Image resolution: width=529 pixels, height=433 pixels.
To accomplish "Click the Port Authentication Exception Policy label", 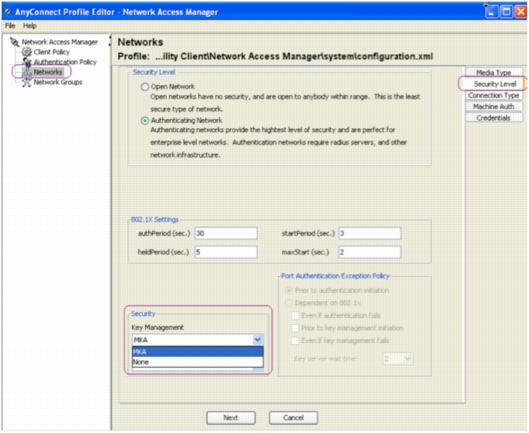I will [335, 276].
